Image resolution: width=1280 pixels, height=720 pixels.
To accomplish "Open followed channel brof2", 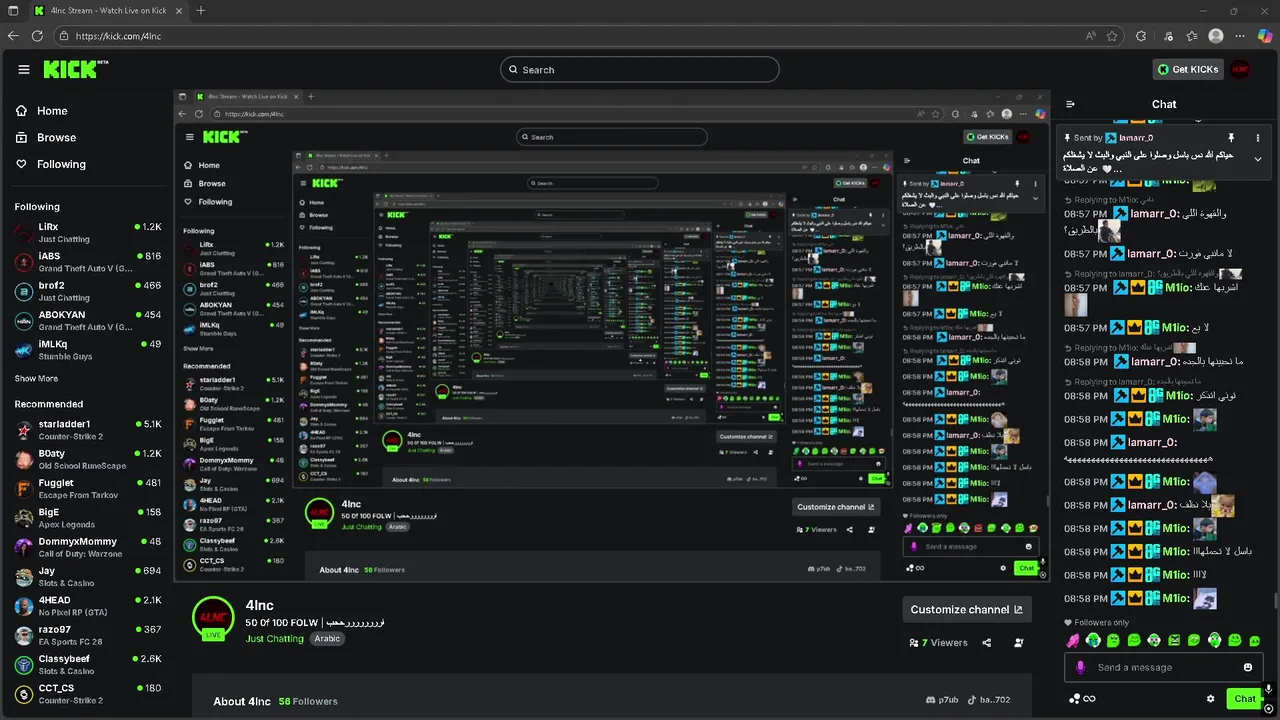I will pyautogui.click(x=87, y=291).
